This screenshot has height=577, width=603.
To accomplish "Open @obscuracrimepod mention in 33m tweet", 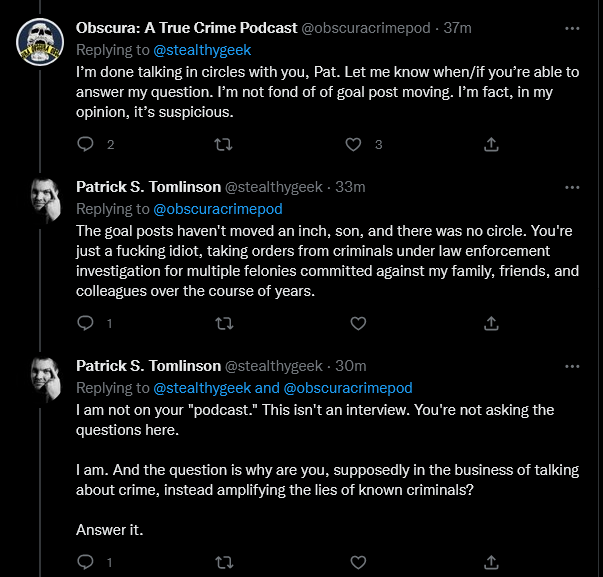I will [x=218, y=209].
